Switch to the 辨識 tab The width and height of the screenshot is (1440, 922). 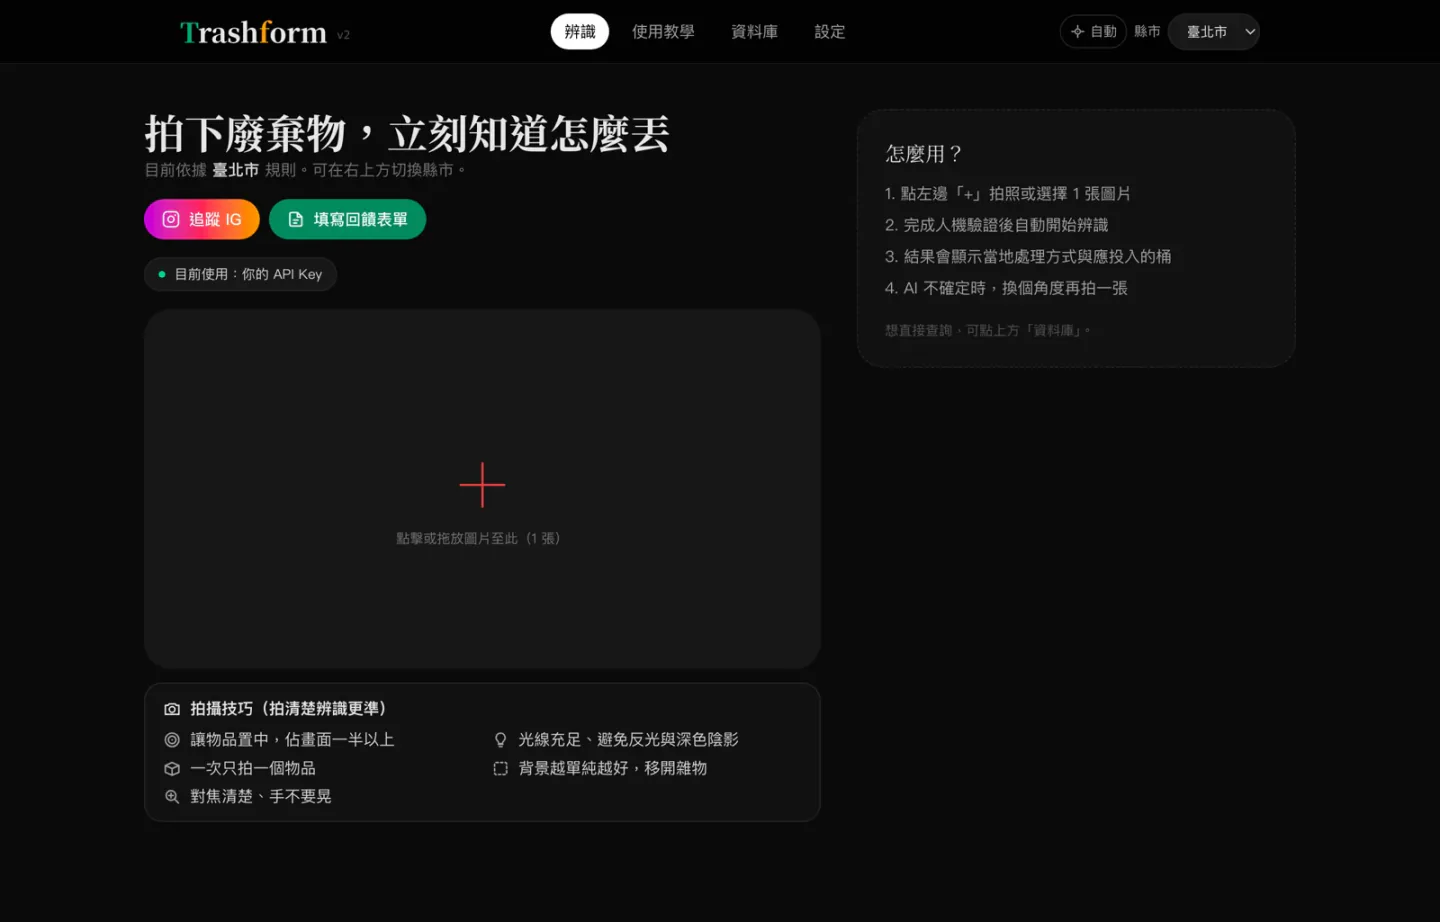pos(580,32)
